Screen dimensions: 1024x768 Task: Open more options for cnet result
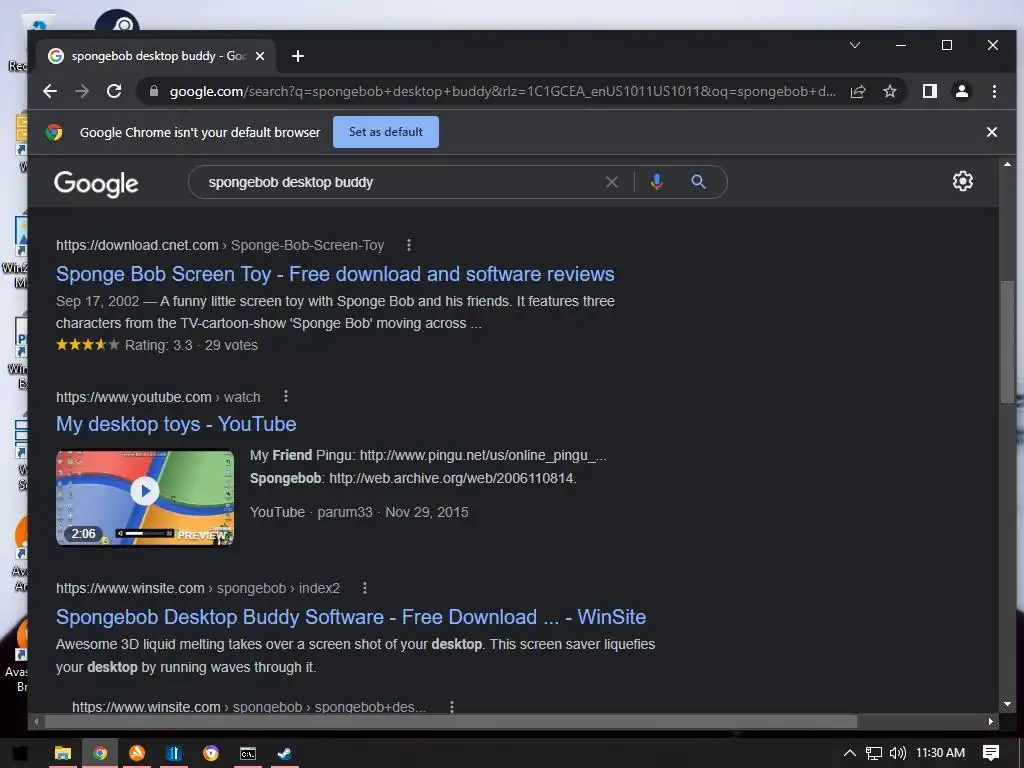click(x=409, y=245)
